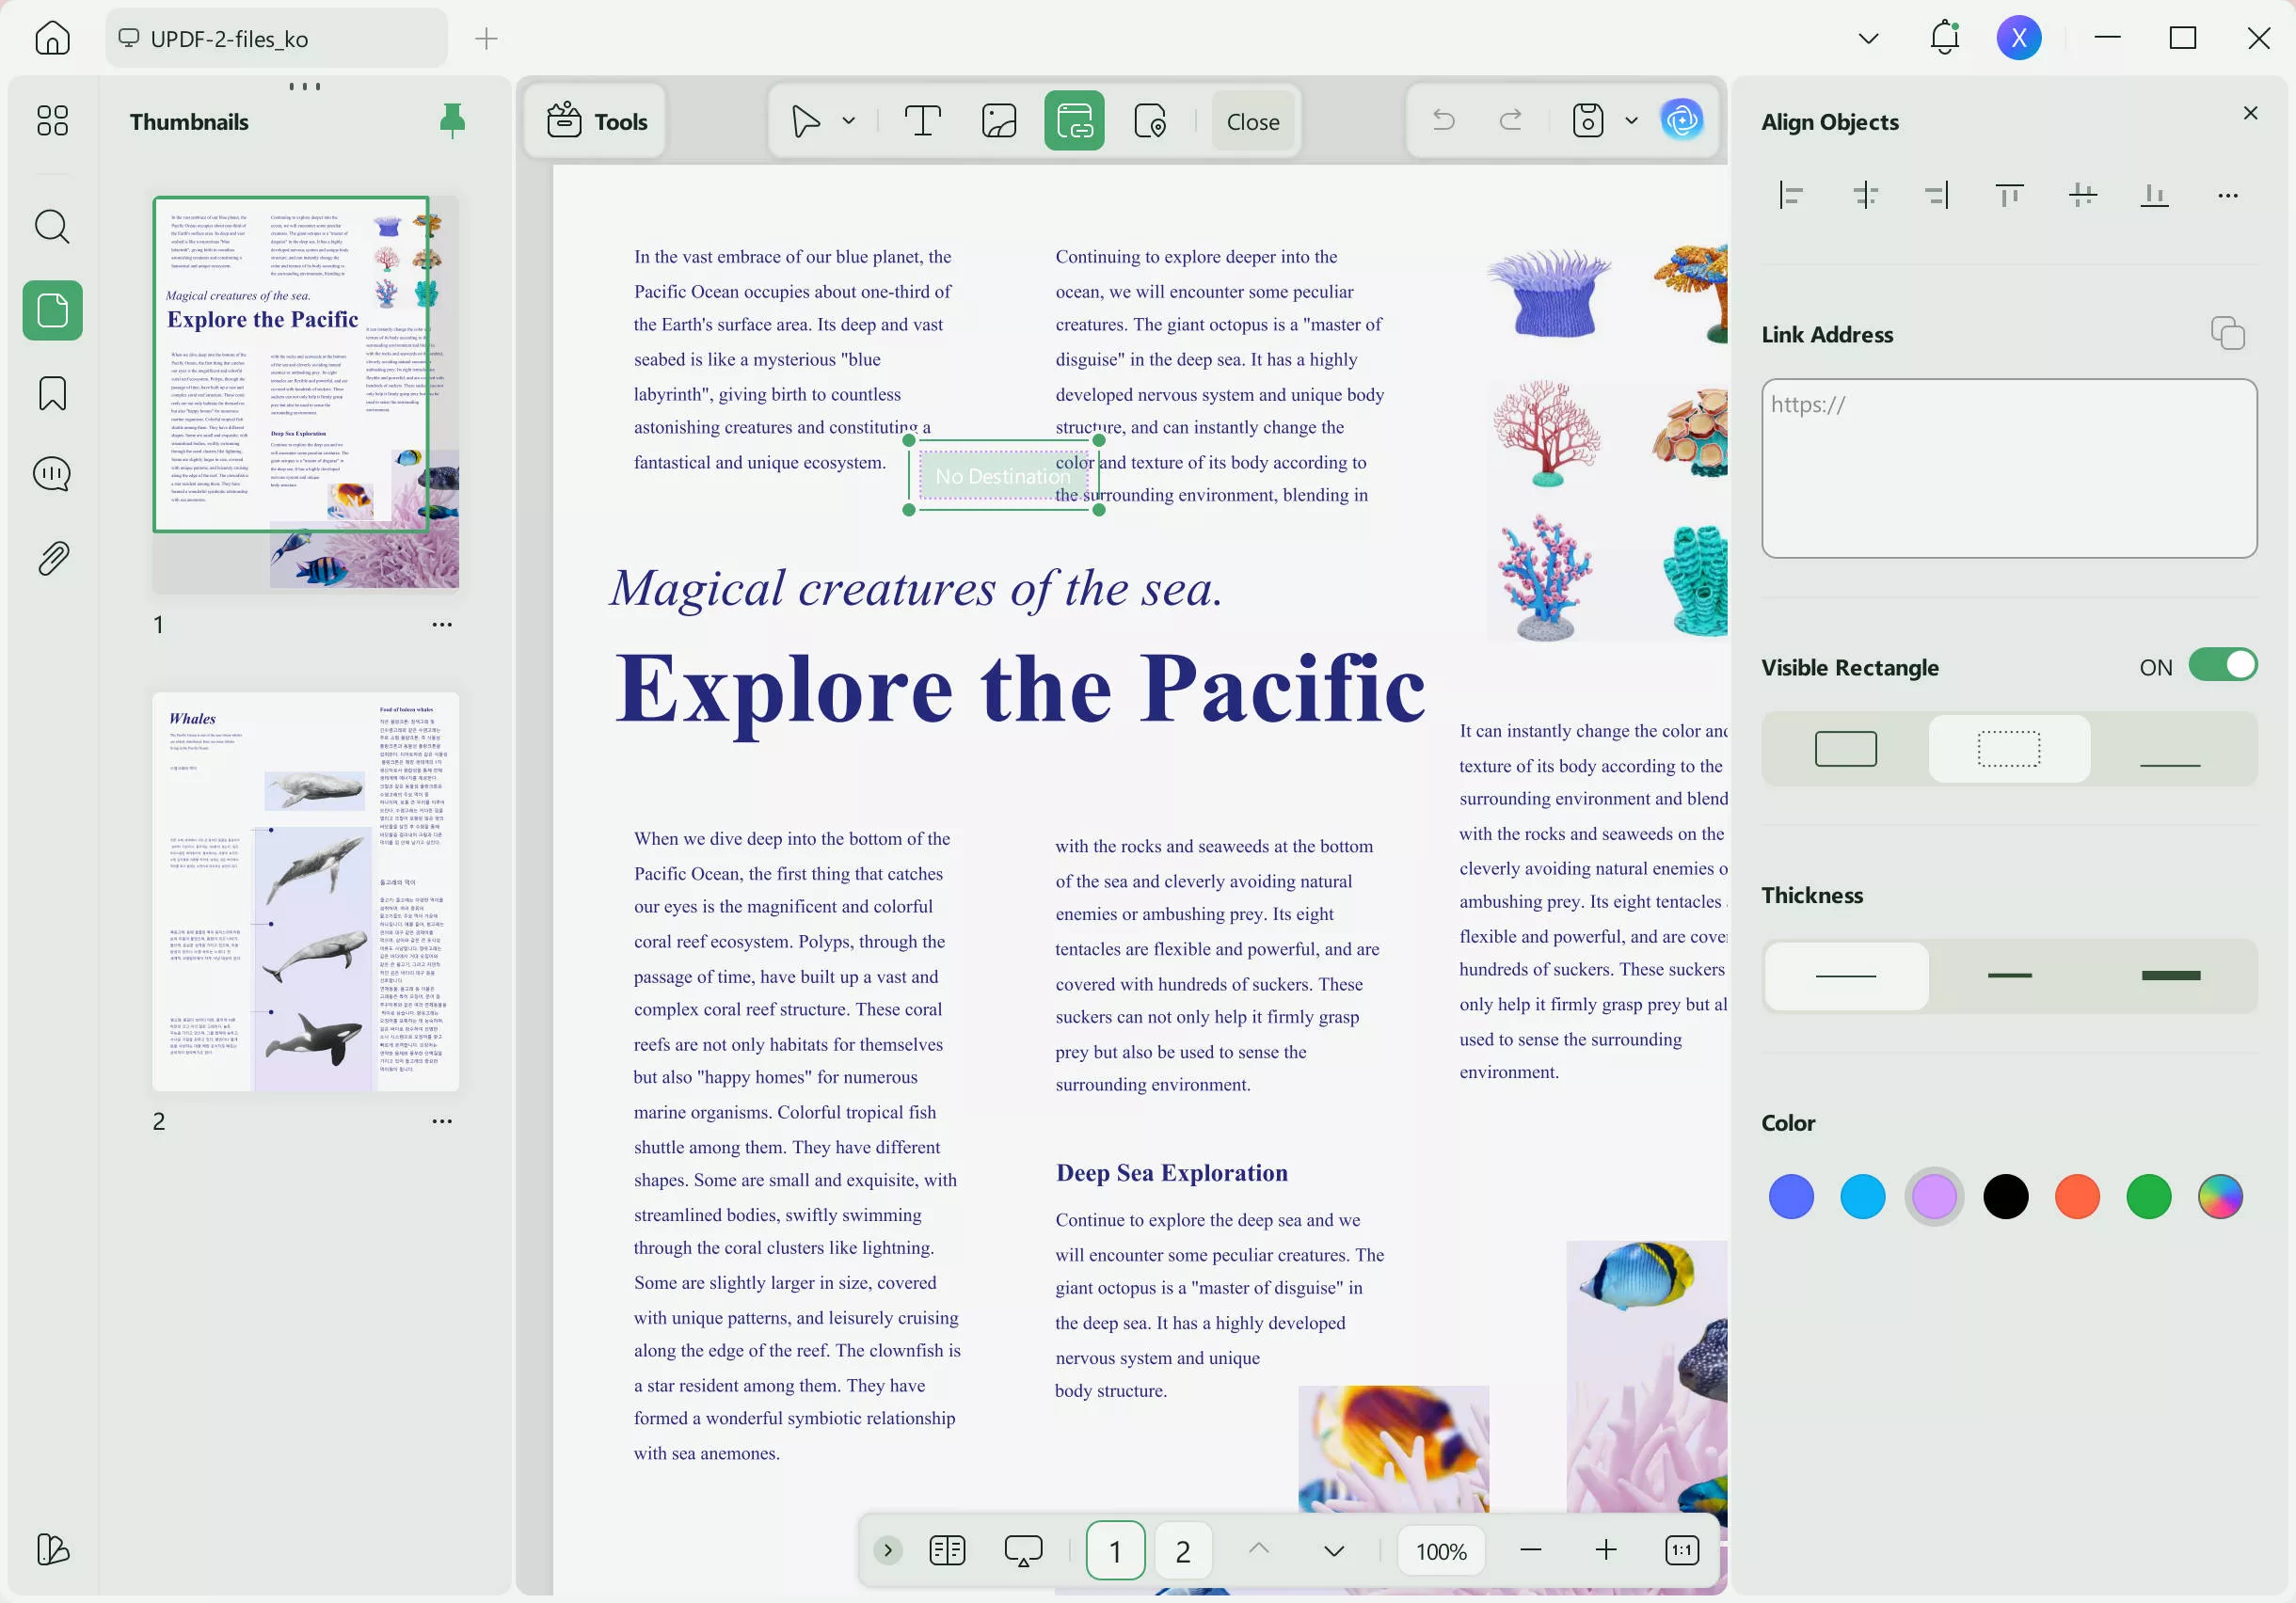The image size is (2296, 1603).
Task: Select the thickest line thickness option
Action: tap(2170, 975)
